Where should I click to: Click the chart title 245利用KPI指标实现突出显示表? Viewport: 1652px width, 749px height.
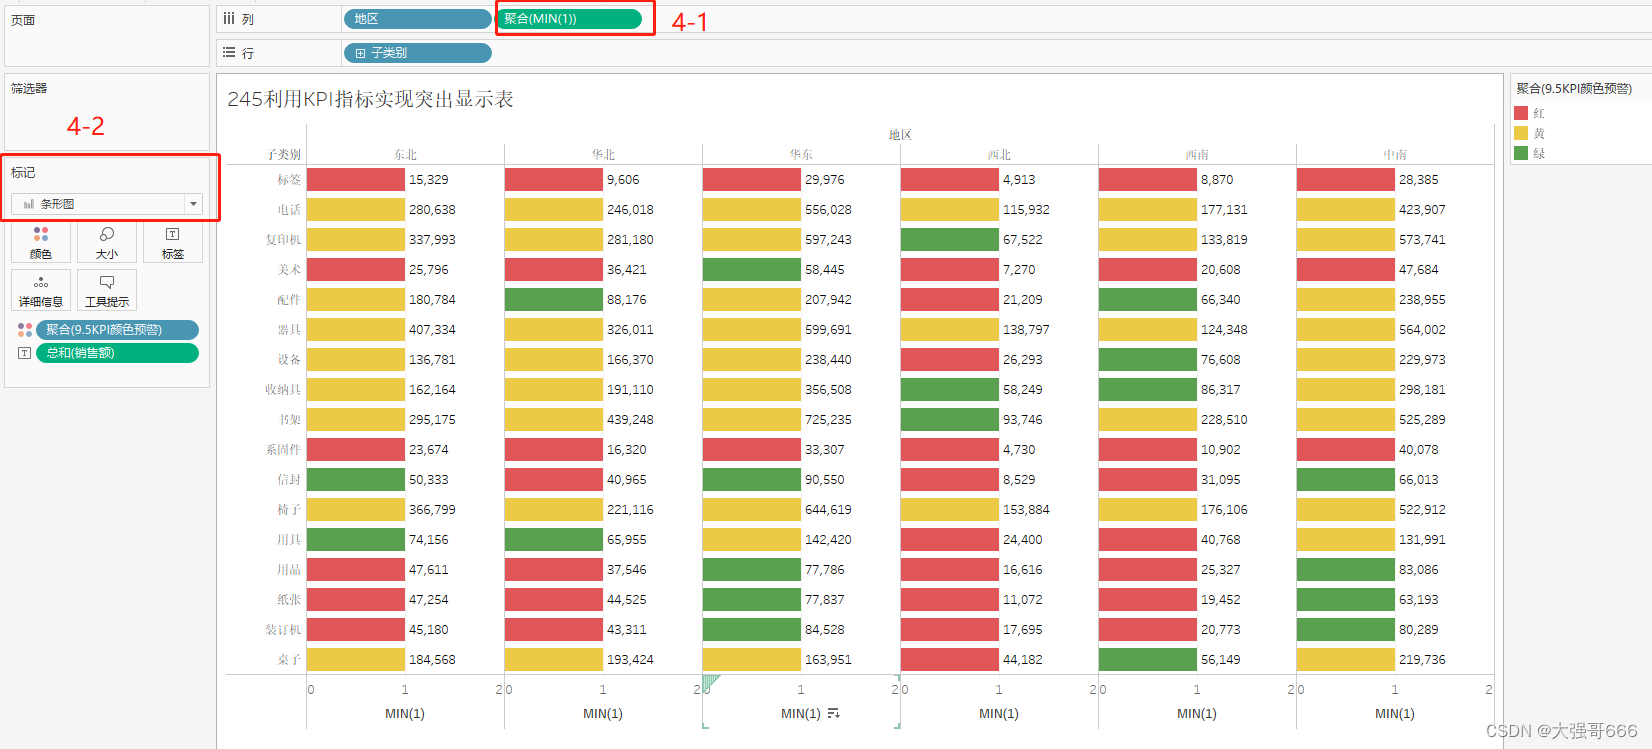point(370,99)
